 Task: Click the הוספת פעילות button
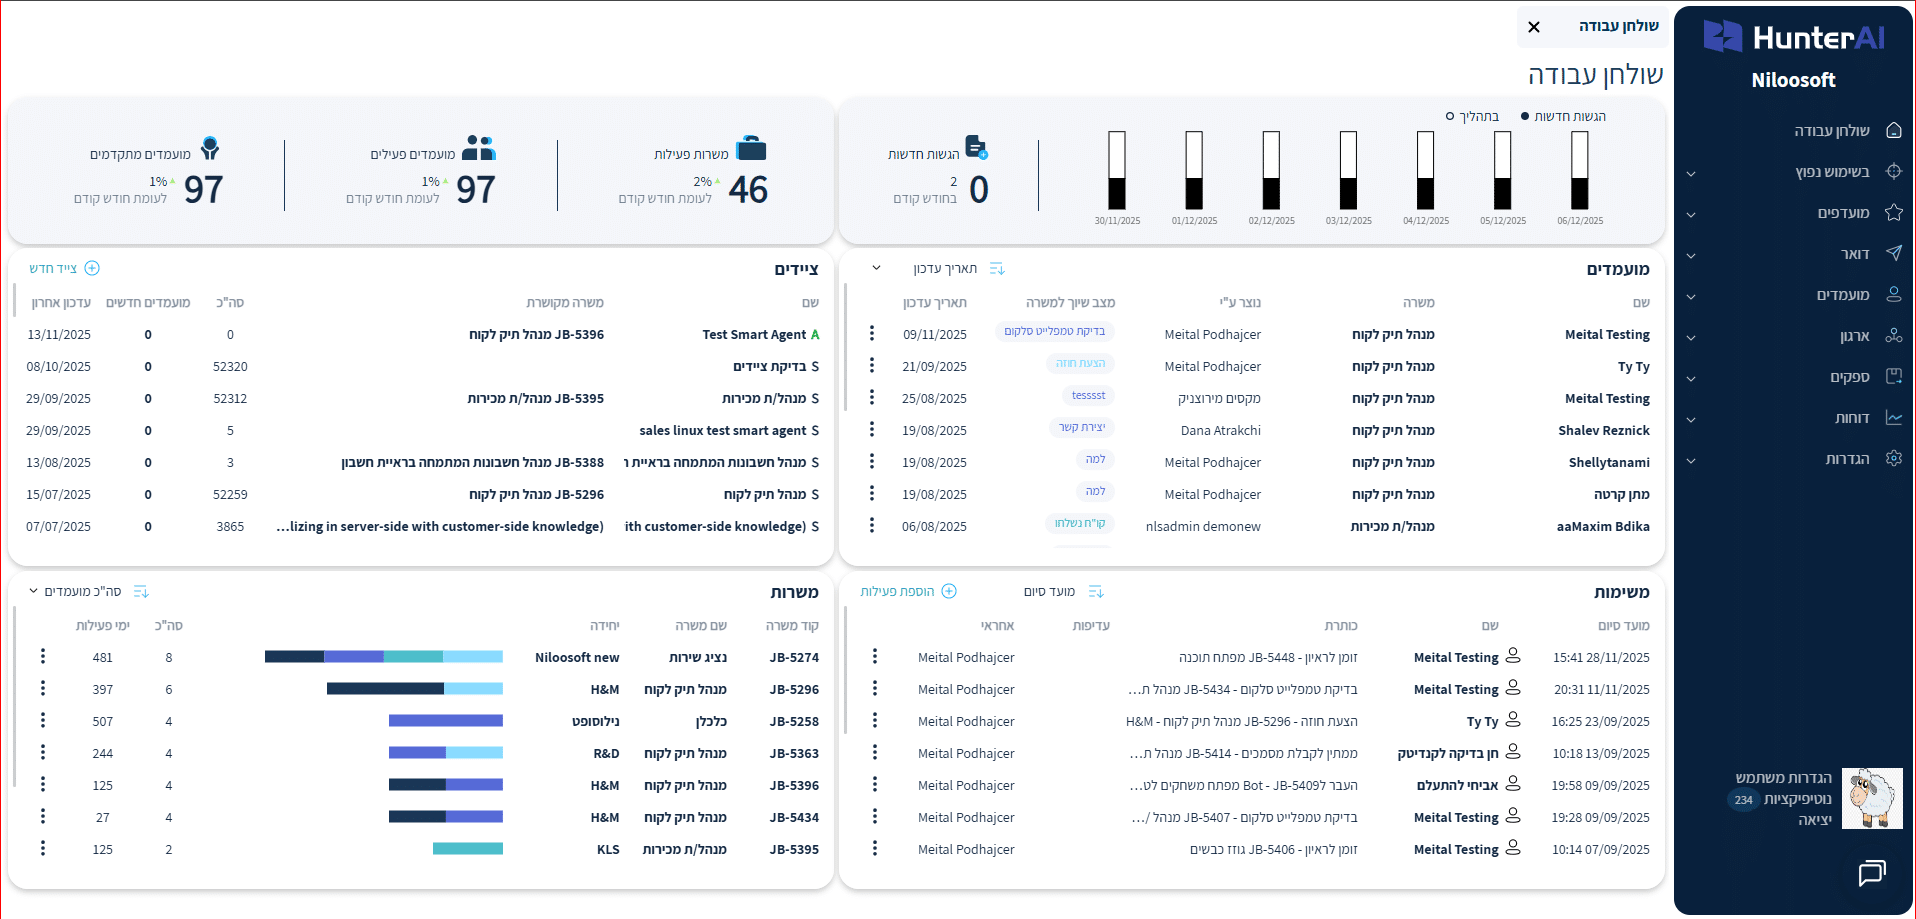[x=908, y=591]
